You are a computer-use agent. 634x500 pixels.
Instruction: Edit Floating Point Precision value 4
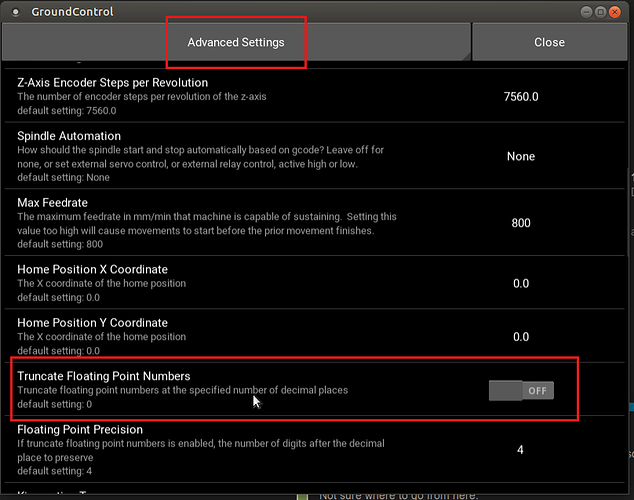coord(520,450)
